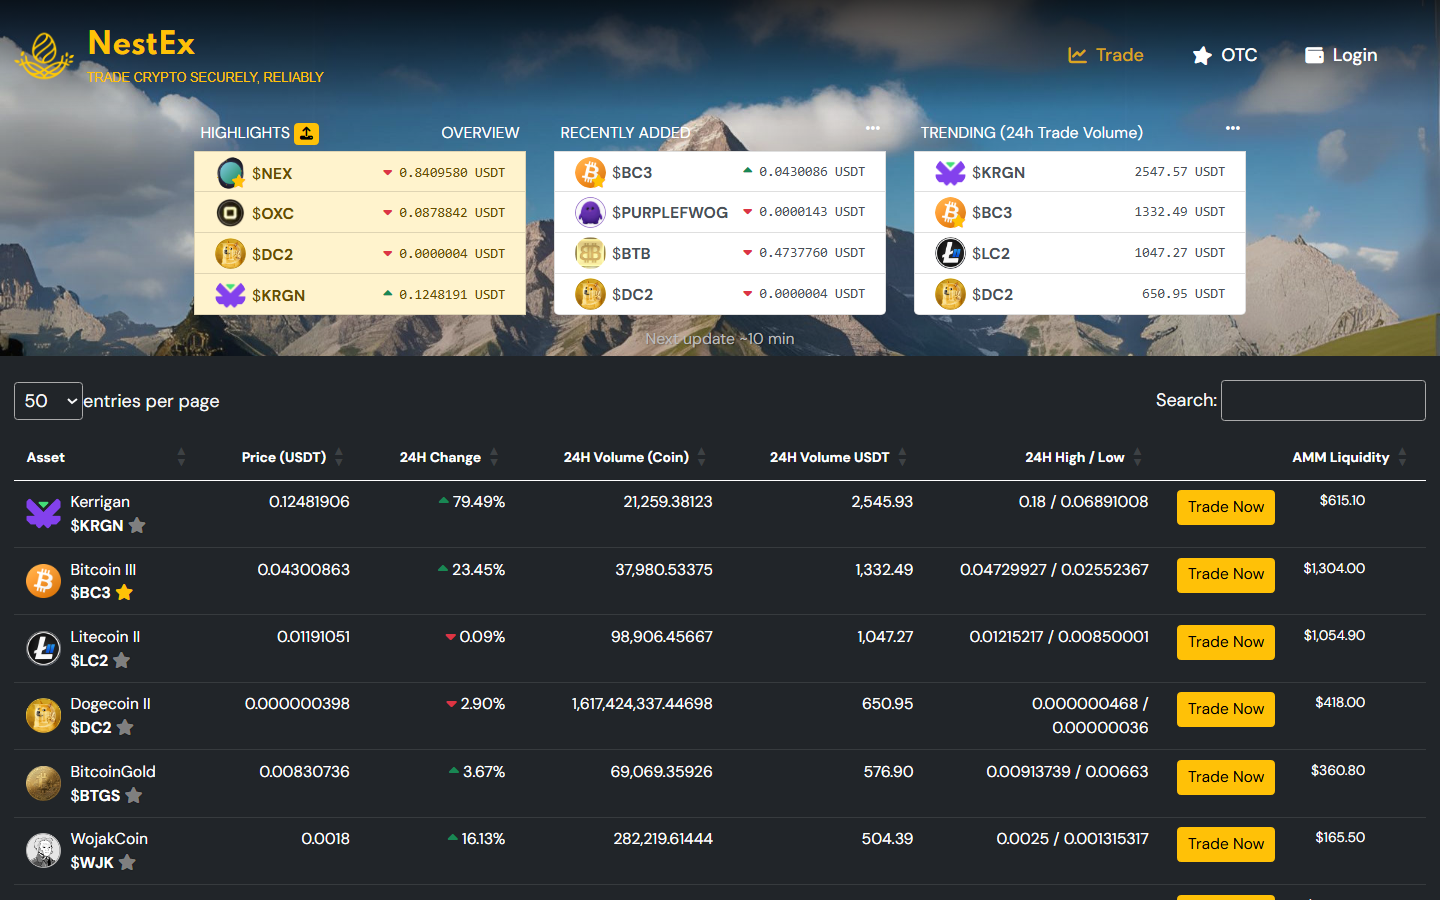Select $PURPLEFWOG icon in Recently Added

[591, 212]
